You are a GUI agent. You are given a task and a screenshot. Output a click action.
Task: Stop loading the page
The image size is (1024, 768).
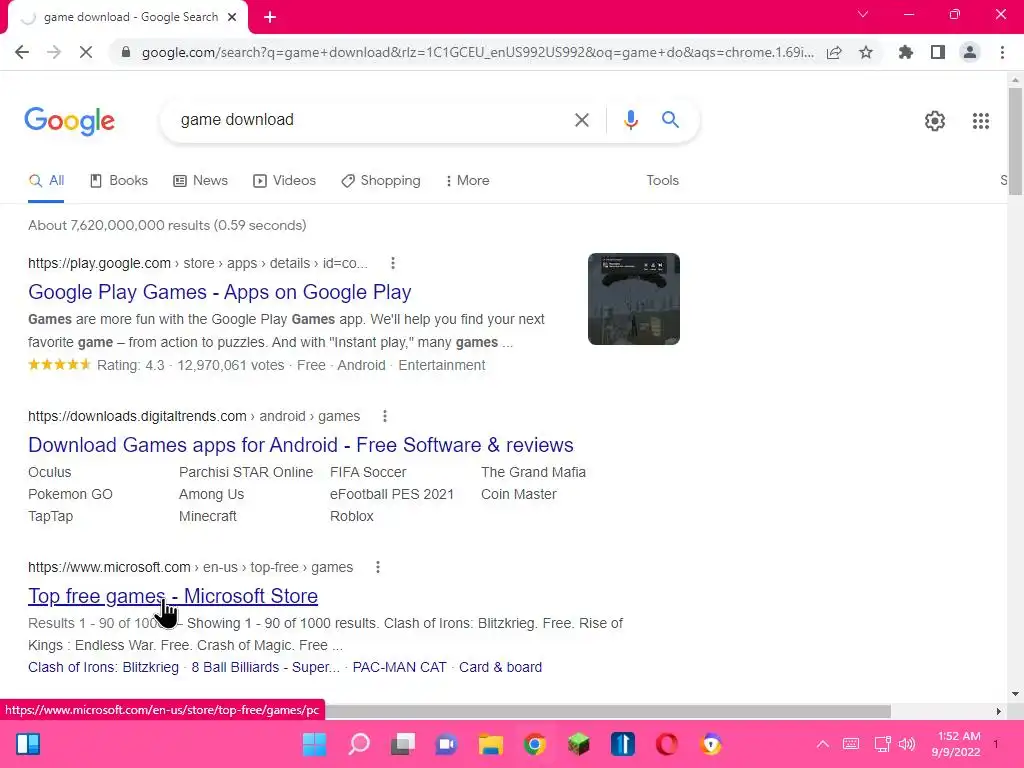(86, 52)
